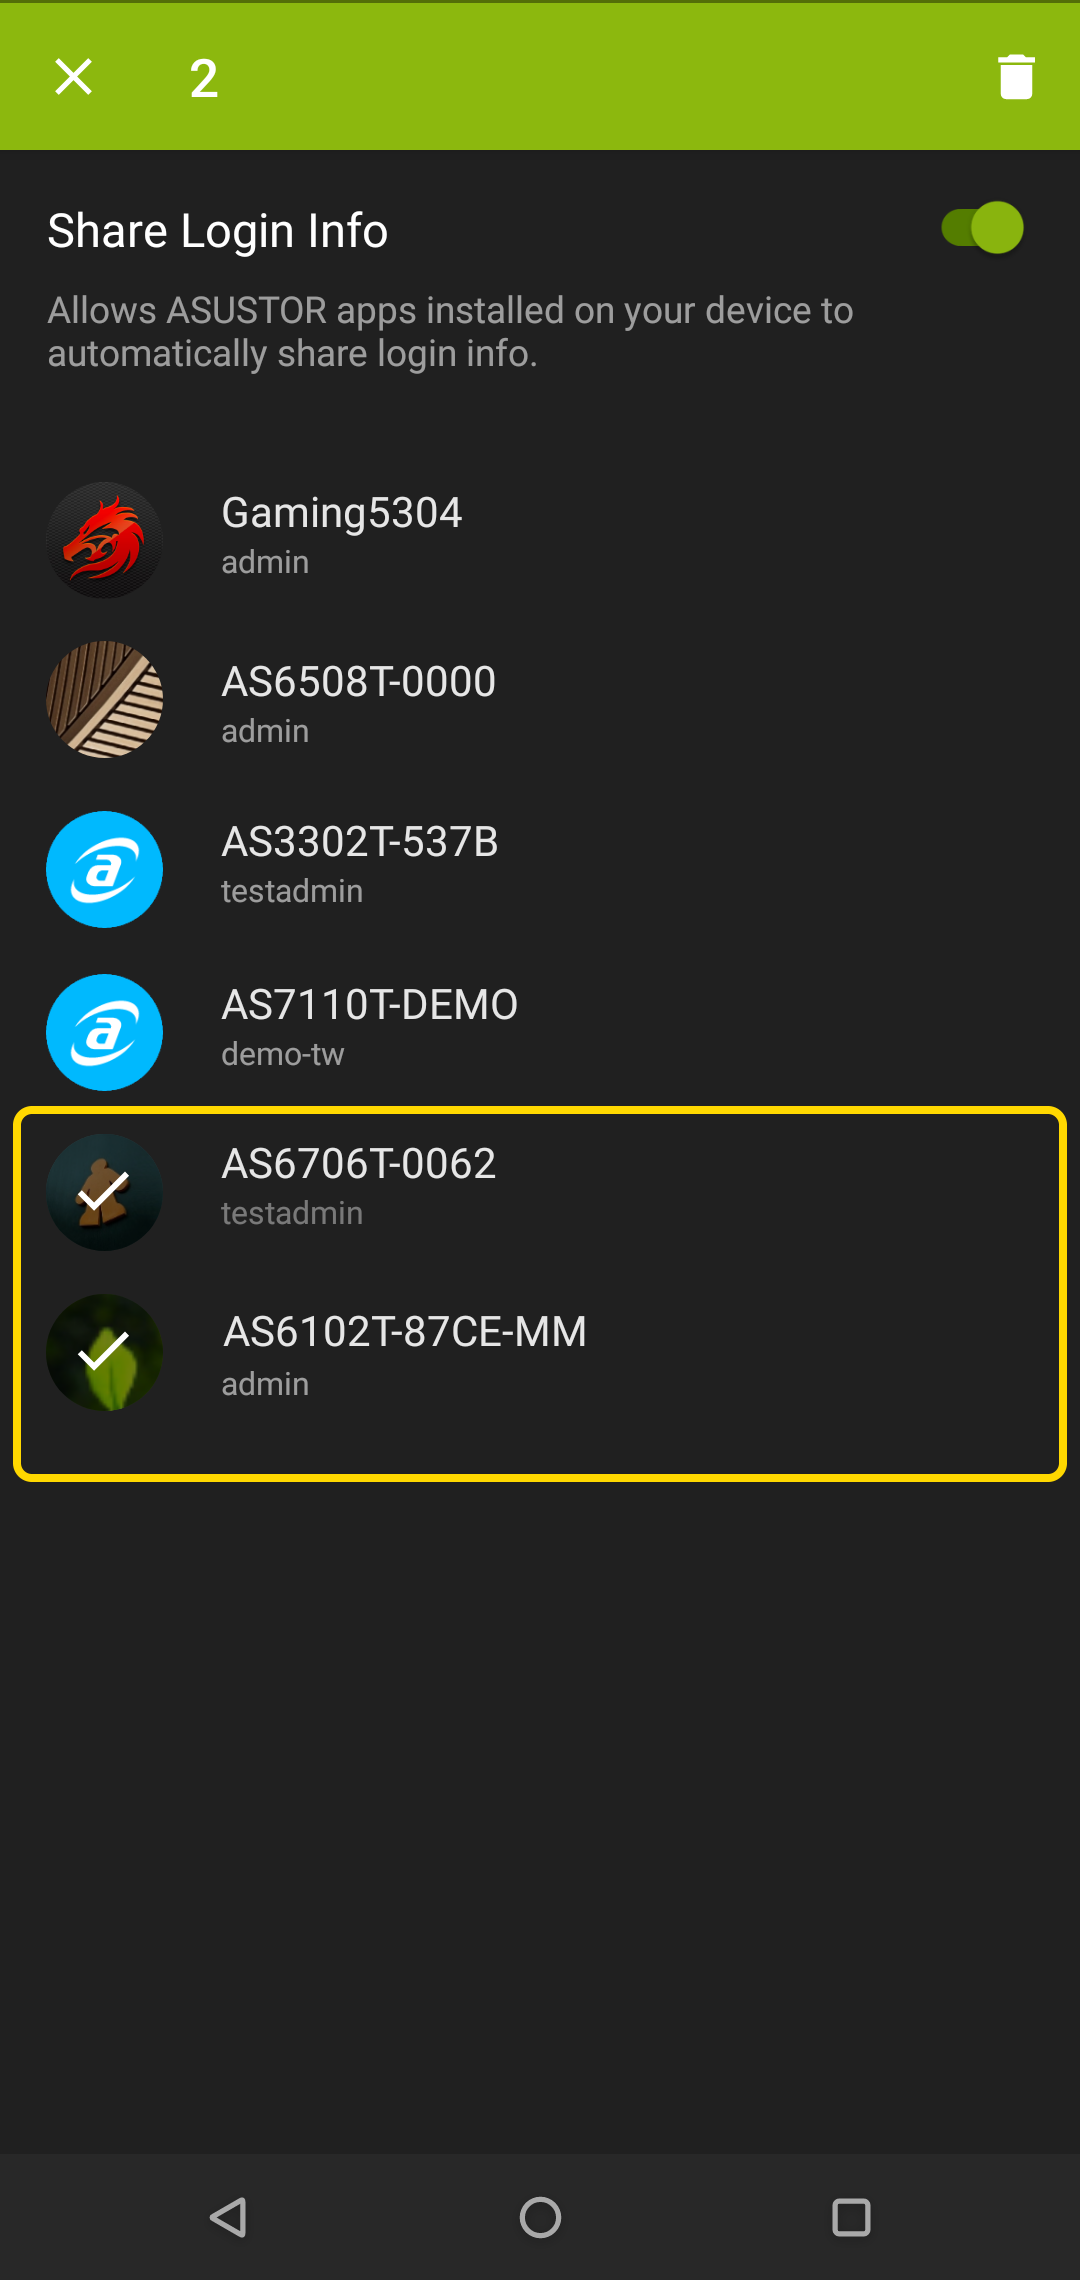Open Android recent apps square button
1080x2280 pixels.
(851, 2217)
